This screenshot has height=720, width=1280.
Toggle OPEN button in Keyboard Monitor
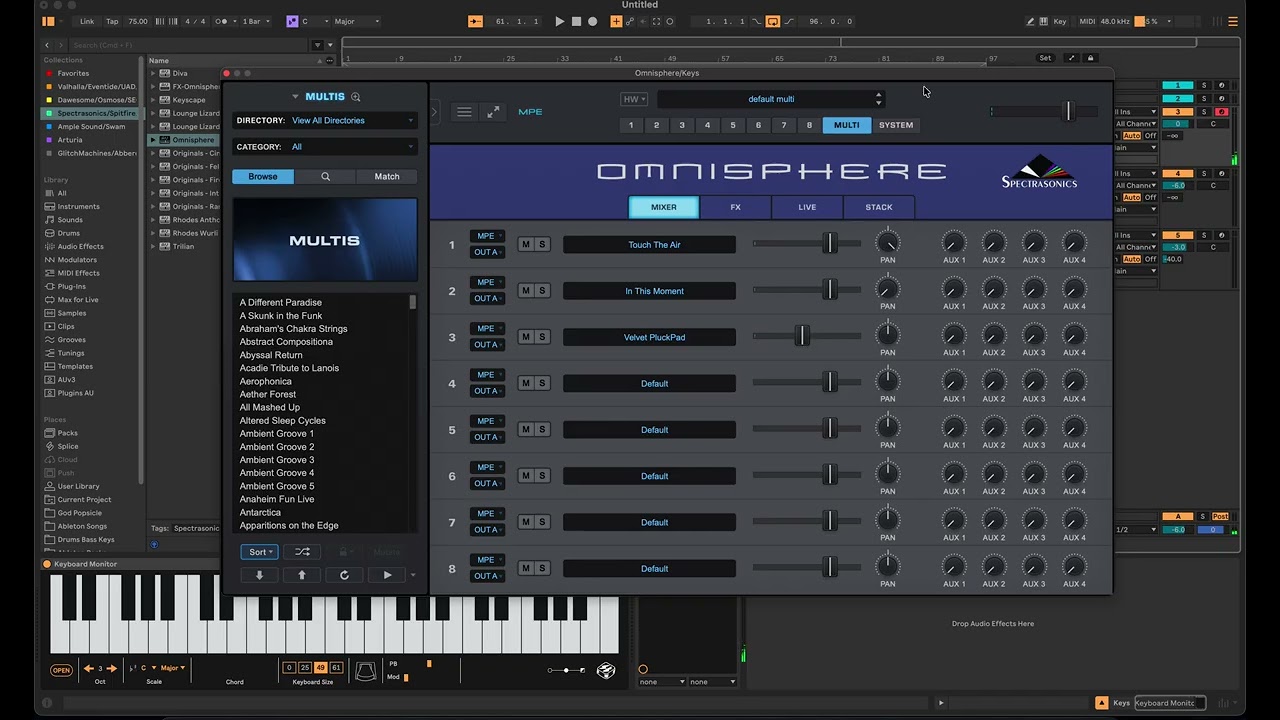coord(61,671)
